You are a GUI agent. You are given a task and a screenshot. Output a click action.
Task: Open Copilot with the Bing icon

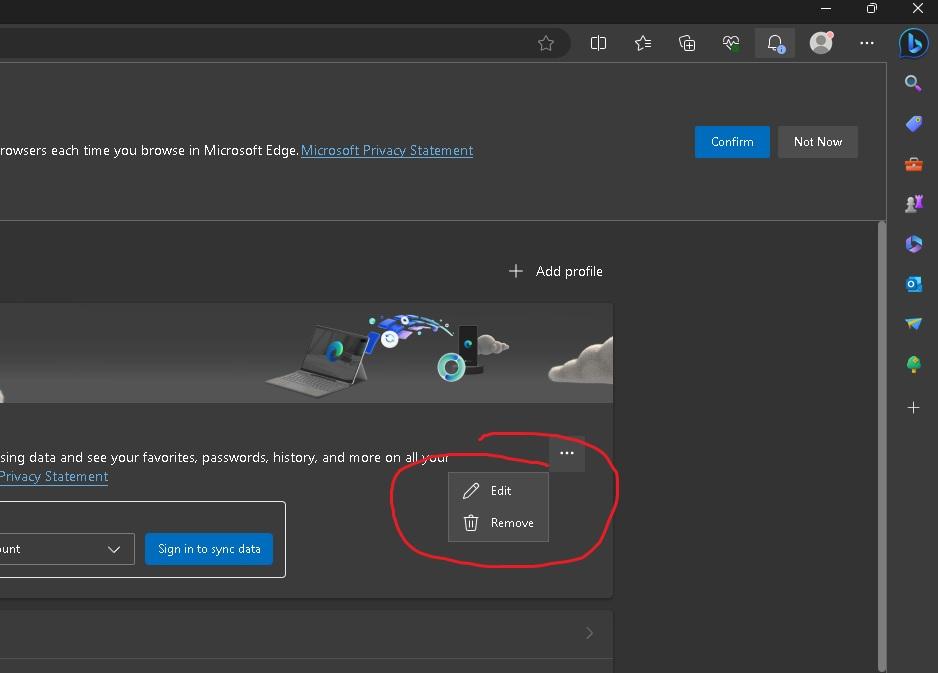[x=914, y=43]
